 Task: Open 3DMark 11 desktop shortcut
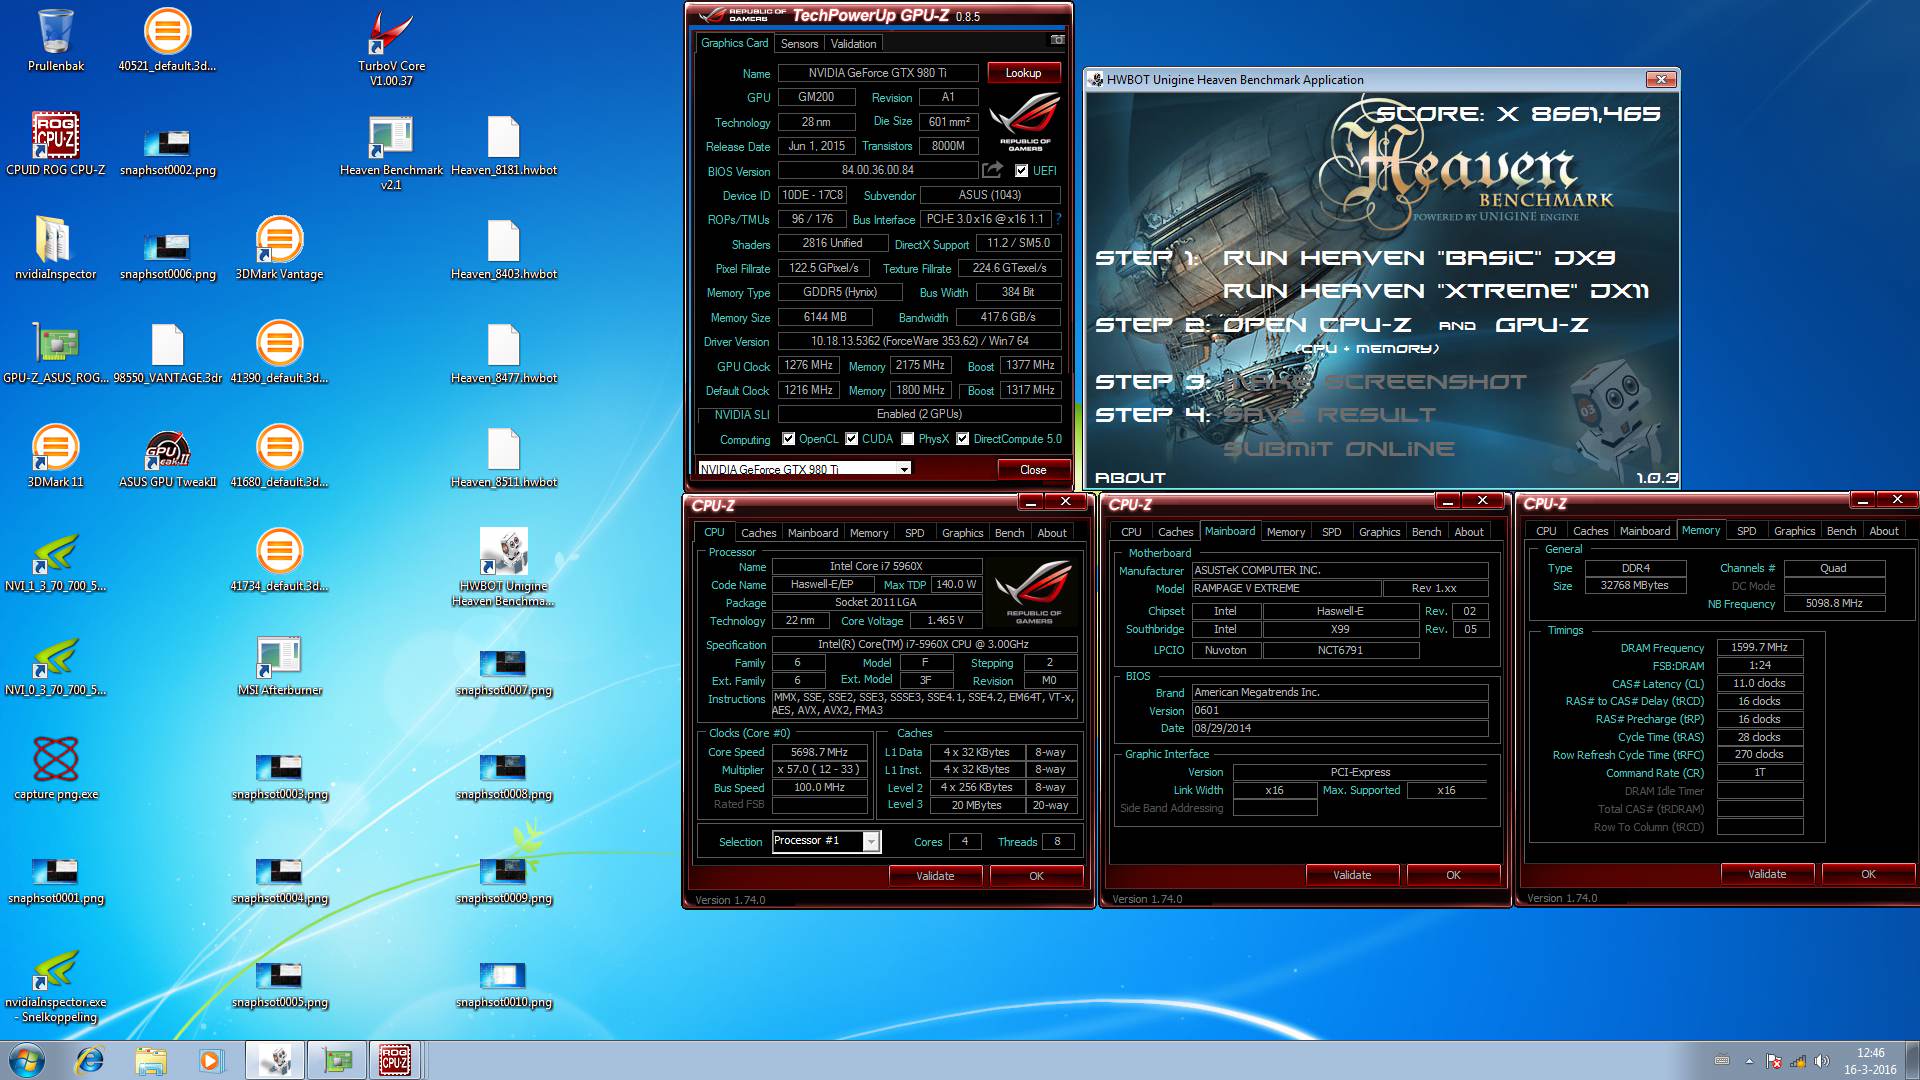55,456
